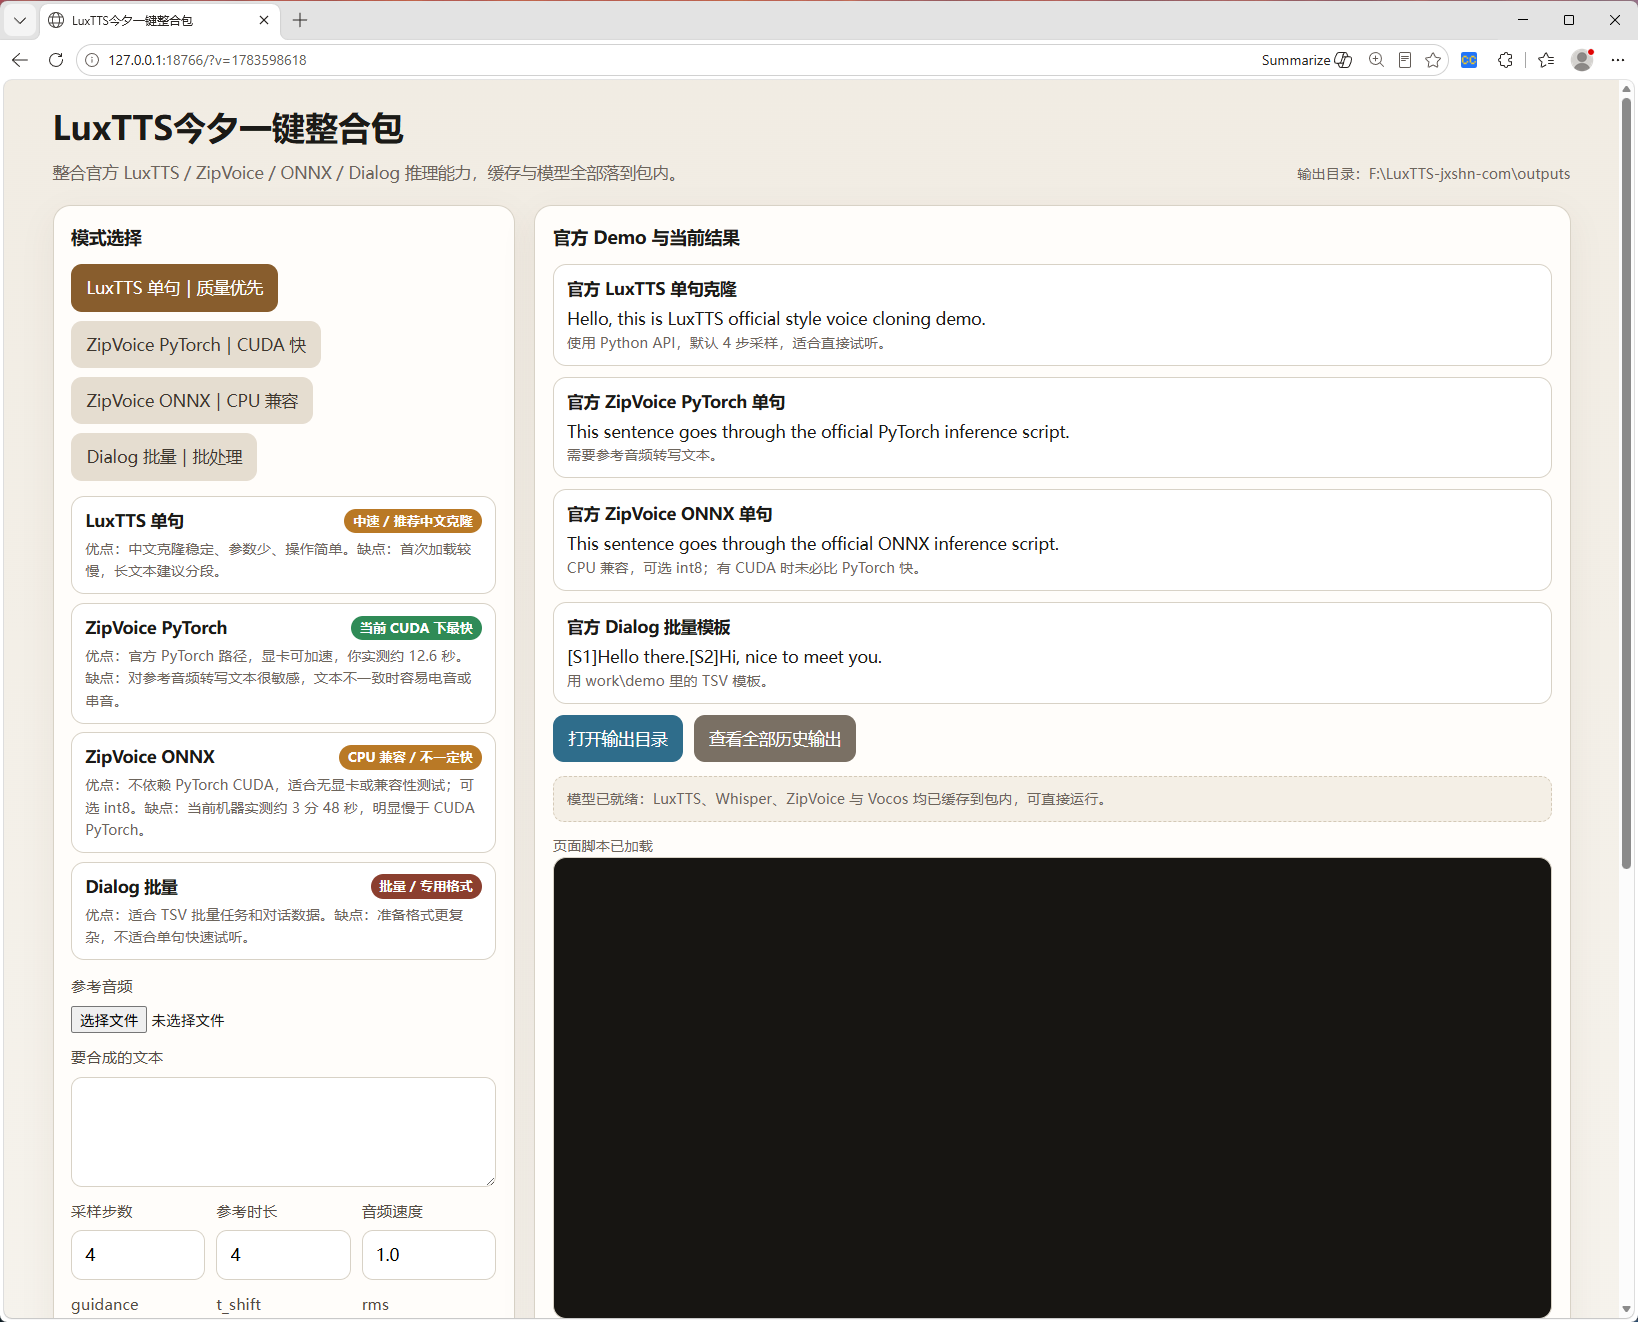This screenshot has height=1322, width=1638.
Task: Open a new browser tab
Action: coord(300,20)
